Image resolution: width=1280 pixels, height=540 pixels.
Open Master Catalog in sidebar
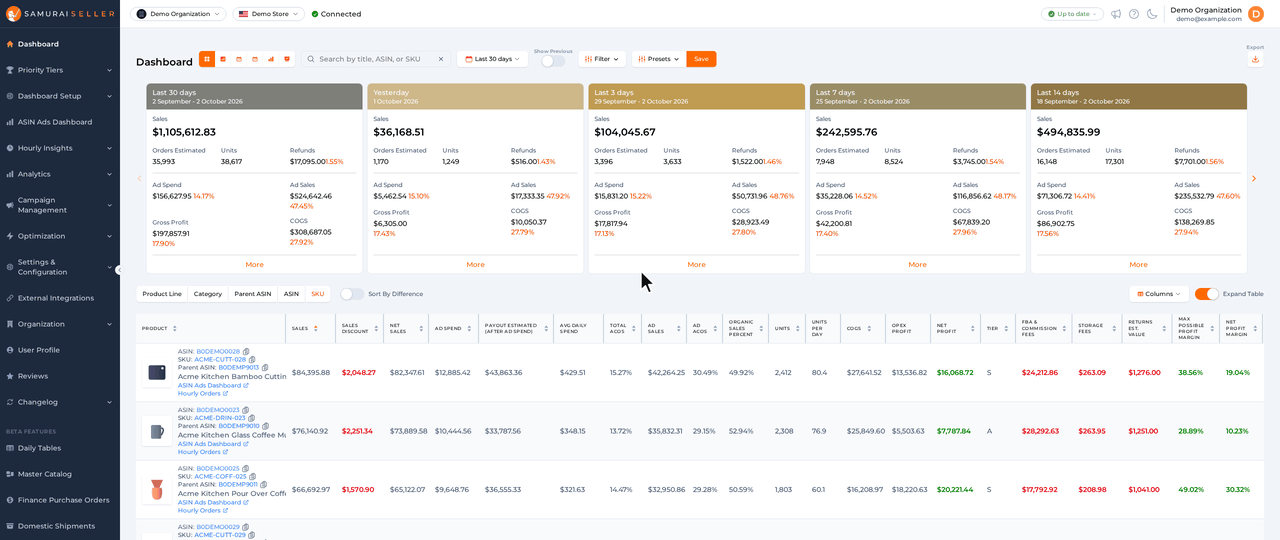(60, 474)
